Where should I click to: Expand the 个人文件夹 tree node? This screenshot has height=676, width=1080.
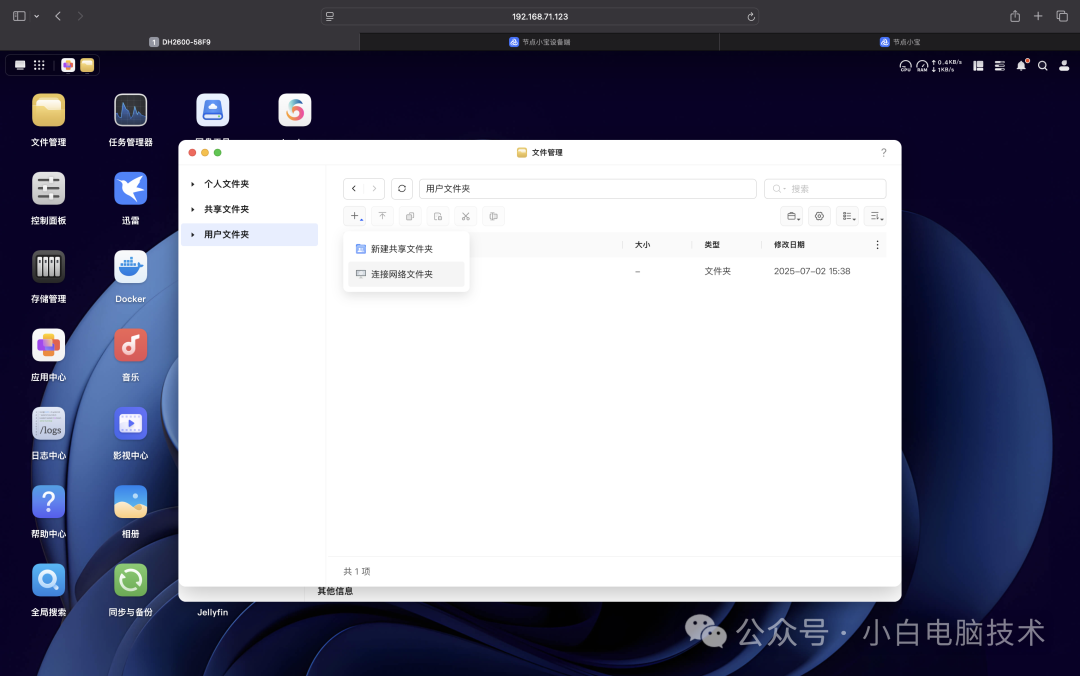(193, 184)
